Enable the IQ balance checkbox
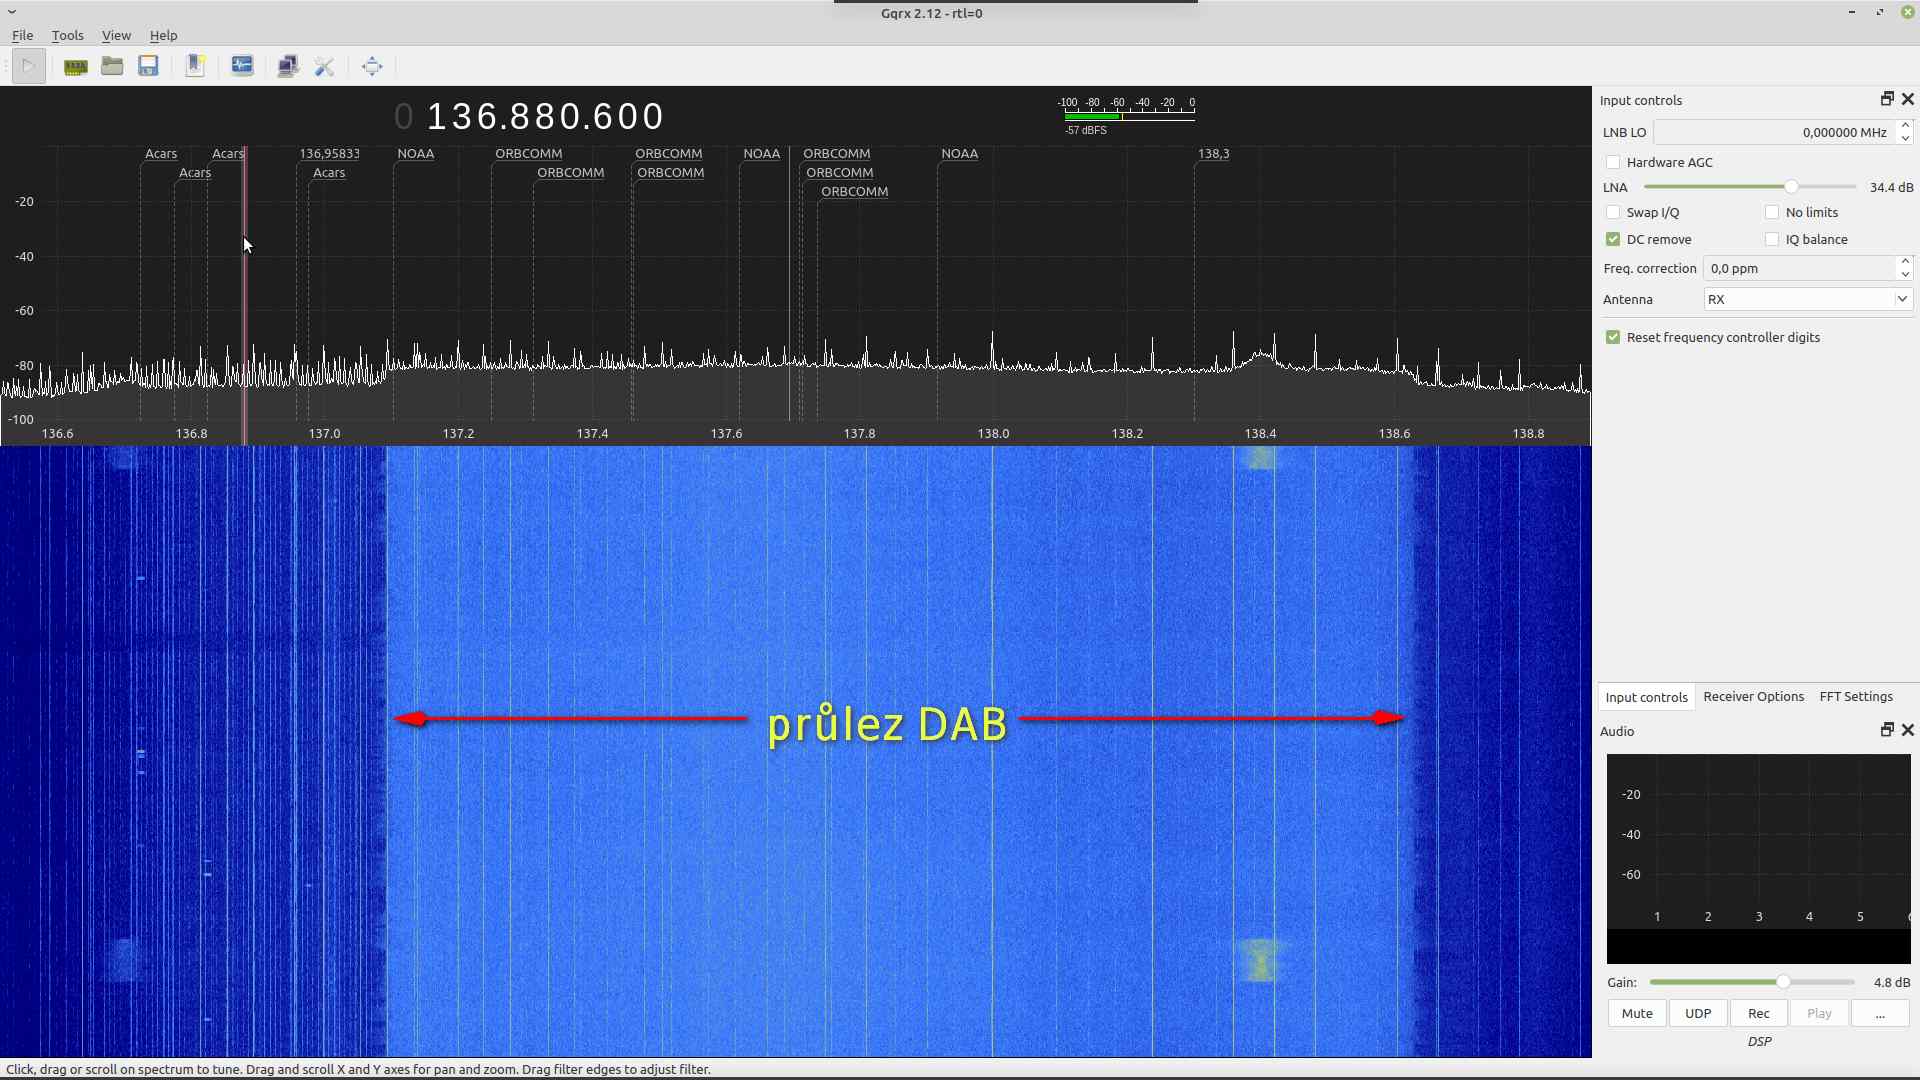 pyautogui.click(x=1772, y=240)
